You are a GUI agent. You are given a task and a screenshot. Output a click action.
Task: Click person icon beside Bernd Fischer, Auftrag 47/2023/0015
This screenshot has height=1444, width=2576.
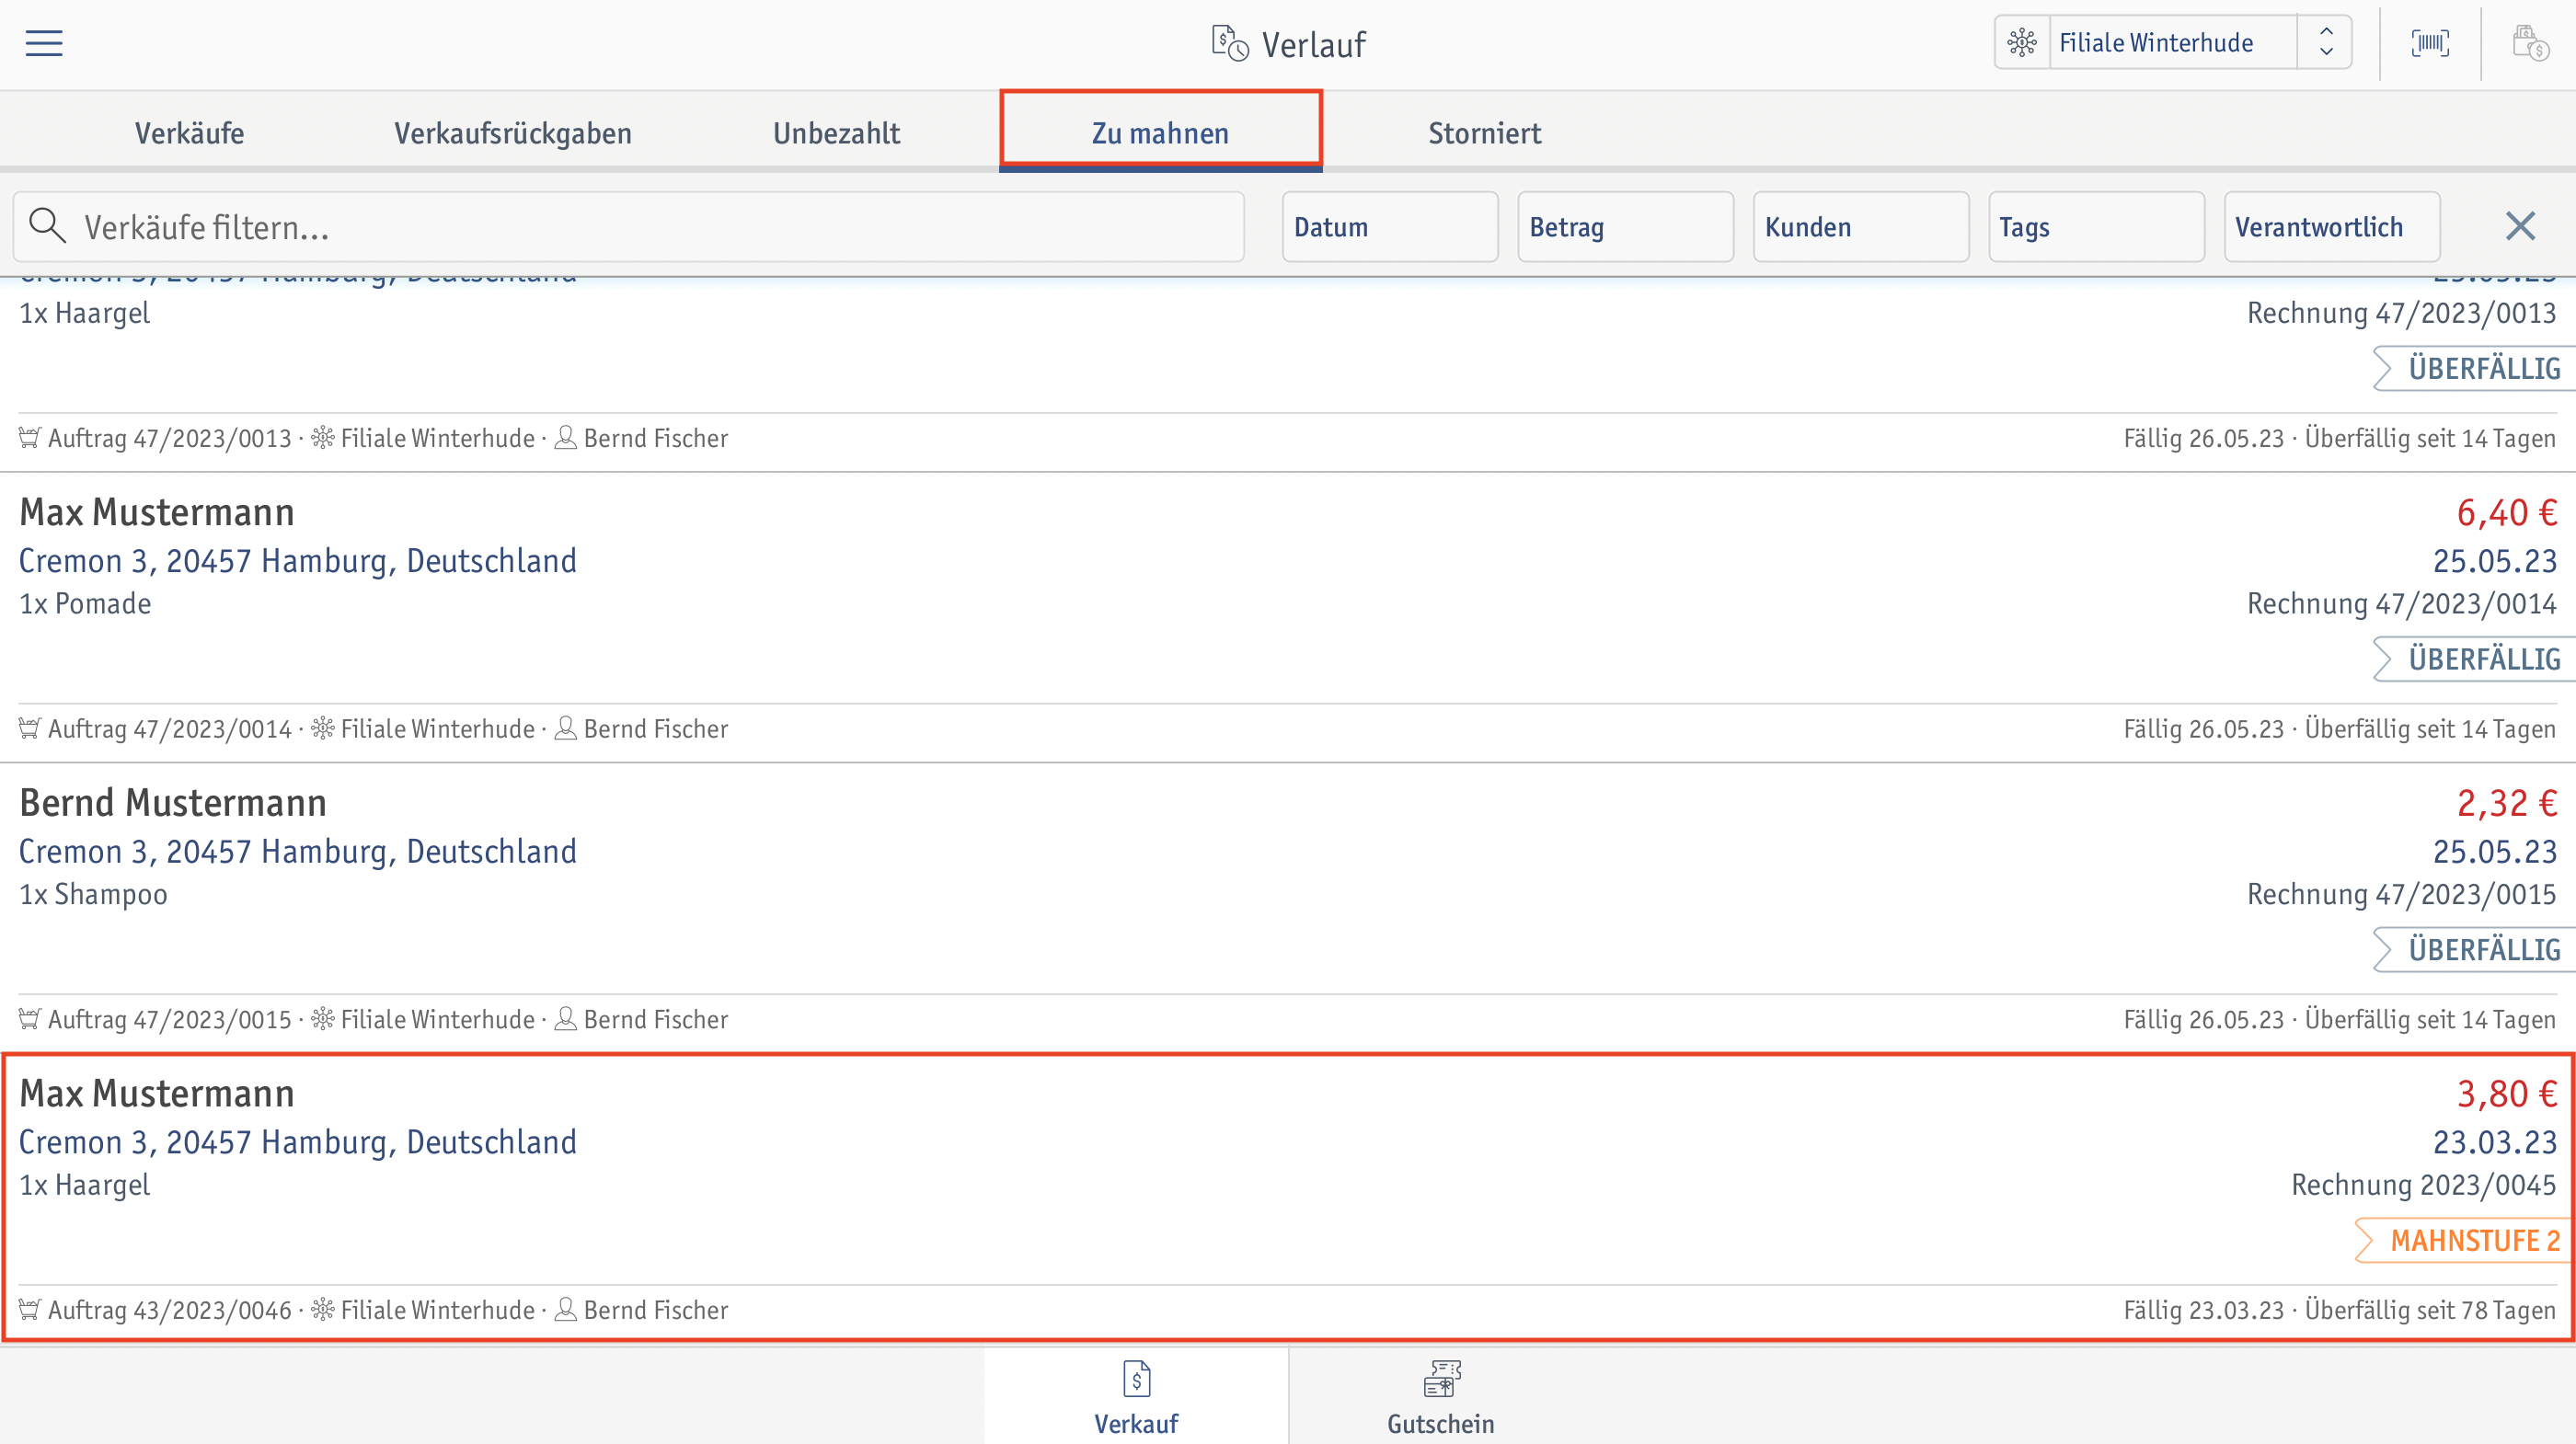(x=565, y=1019)
